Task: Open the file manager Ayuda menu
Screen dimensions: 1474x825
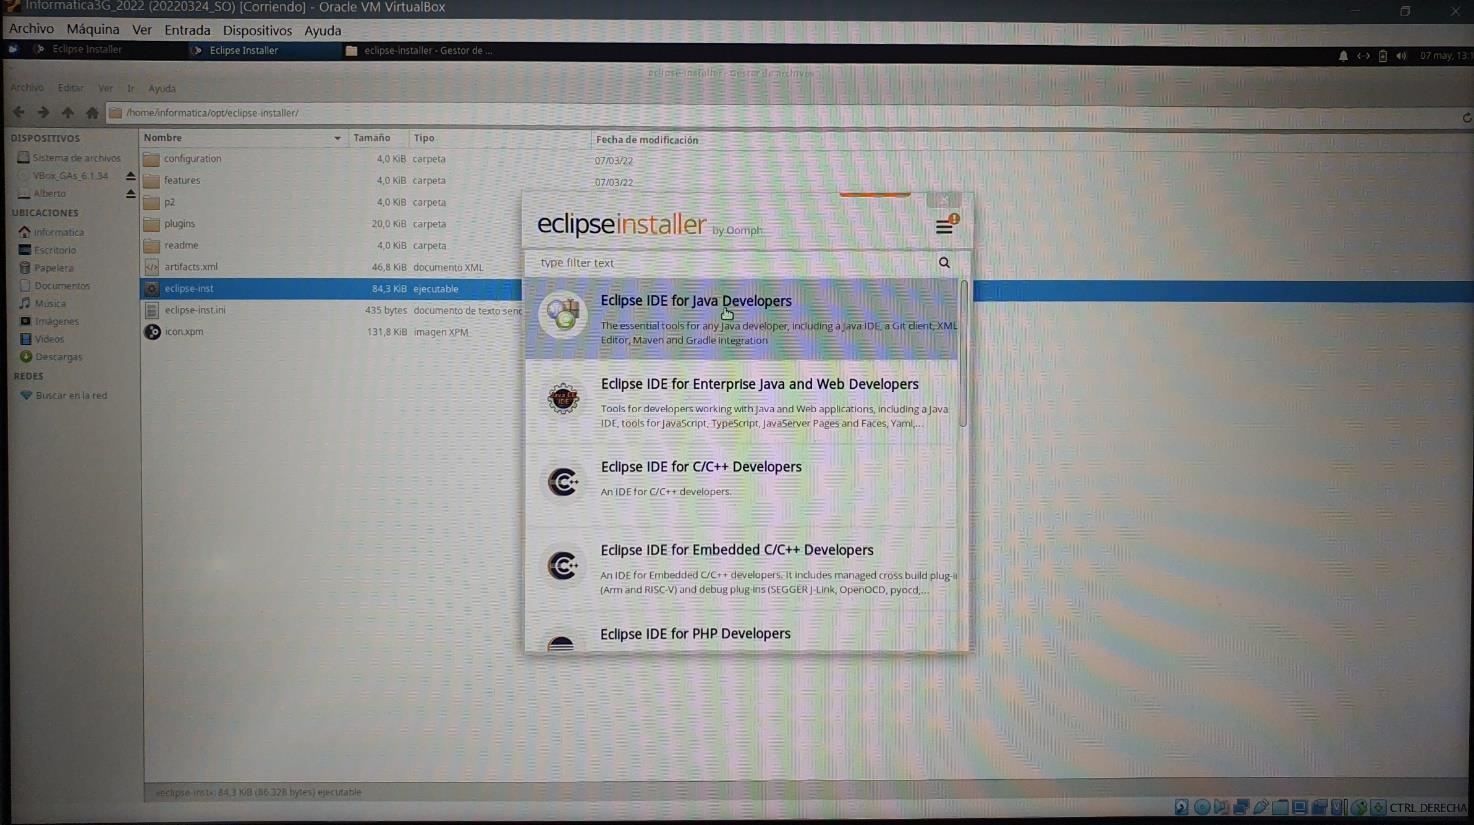Action: (x=161, y=88)
